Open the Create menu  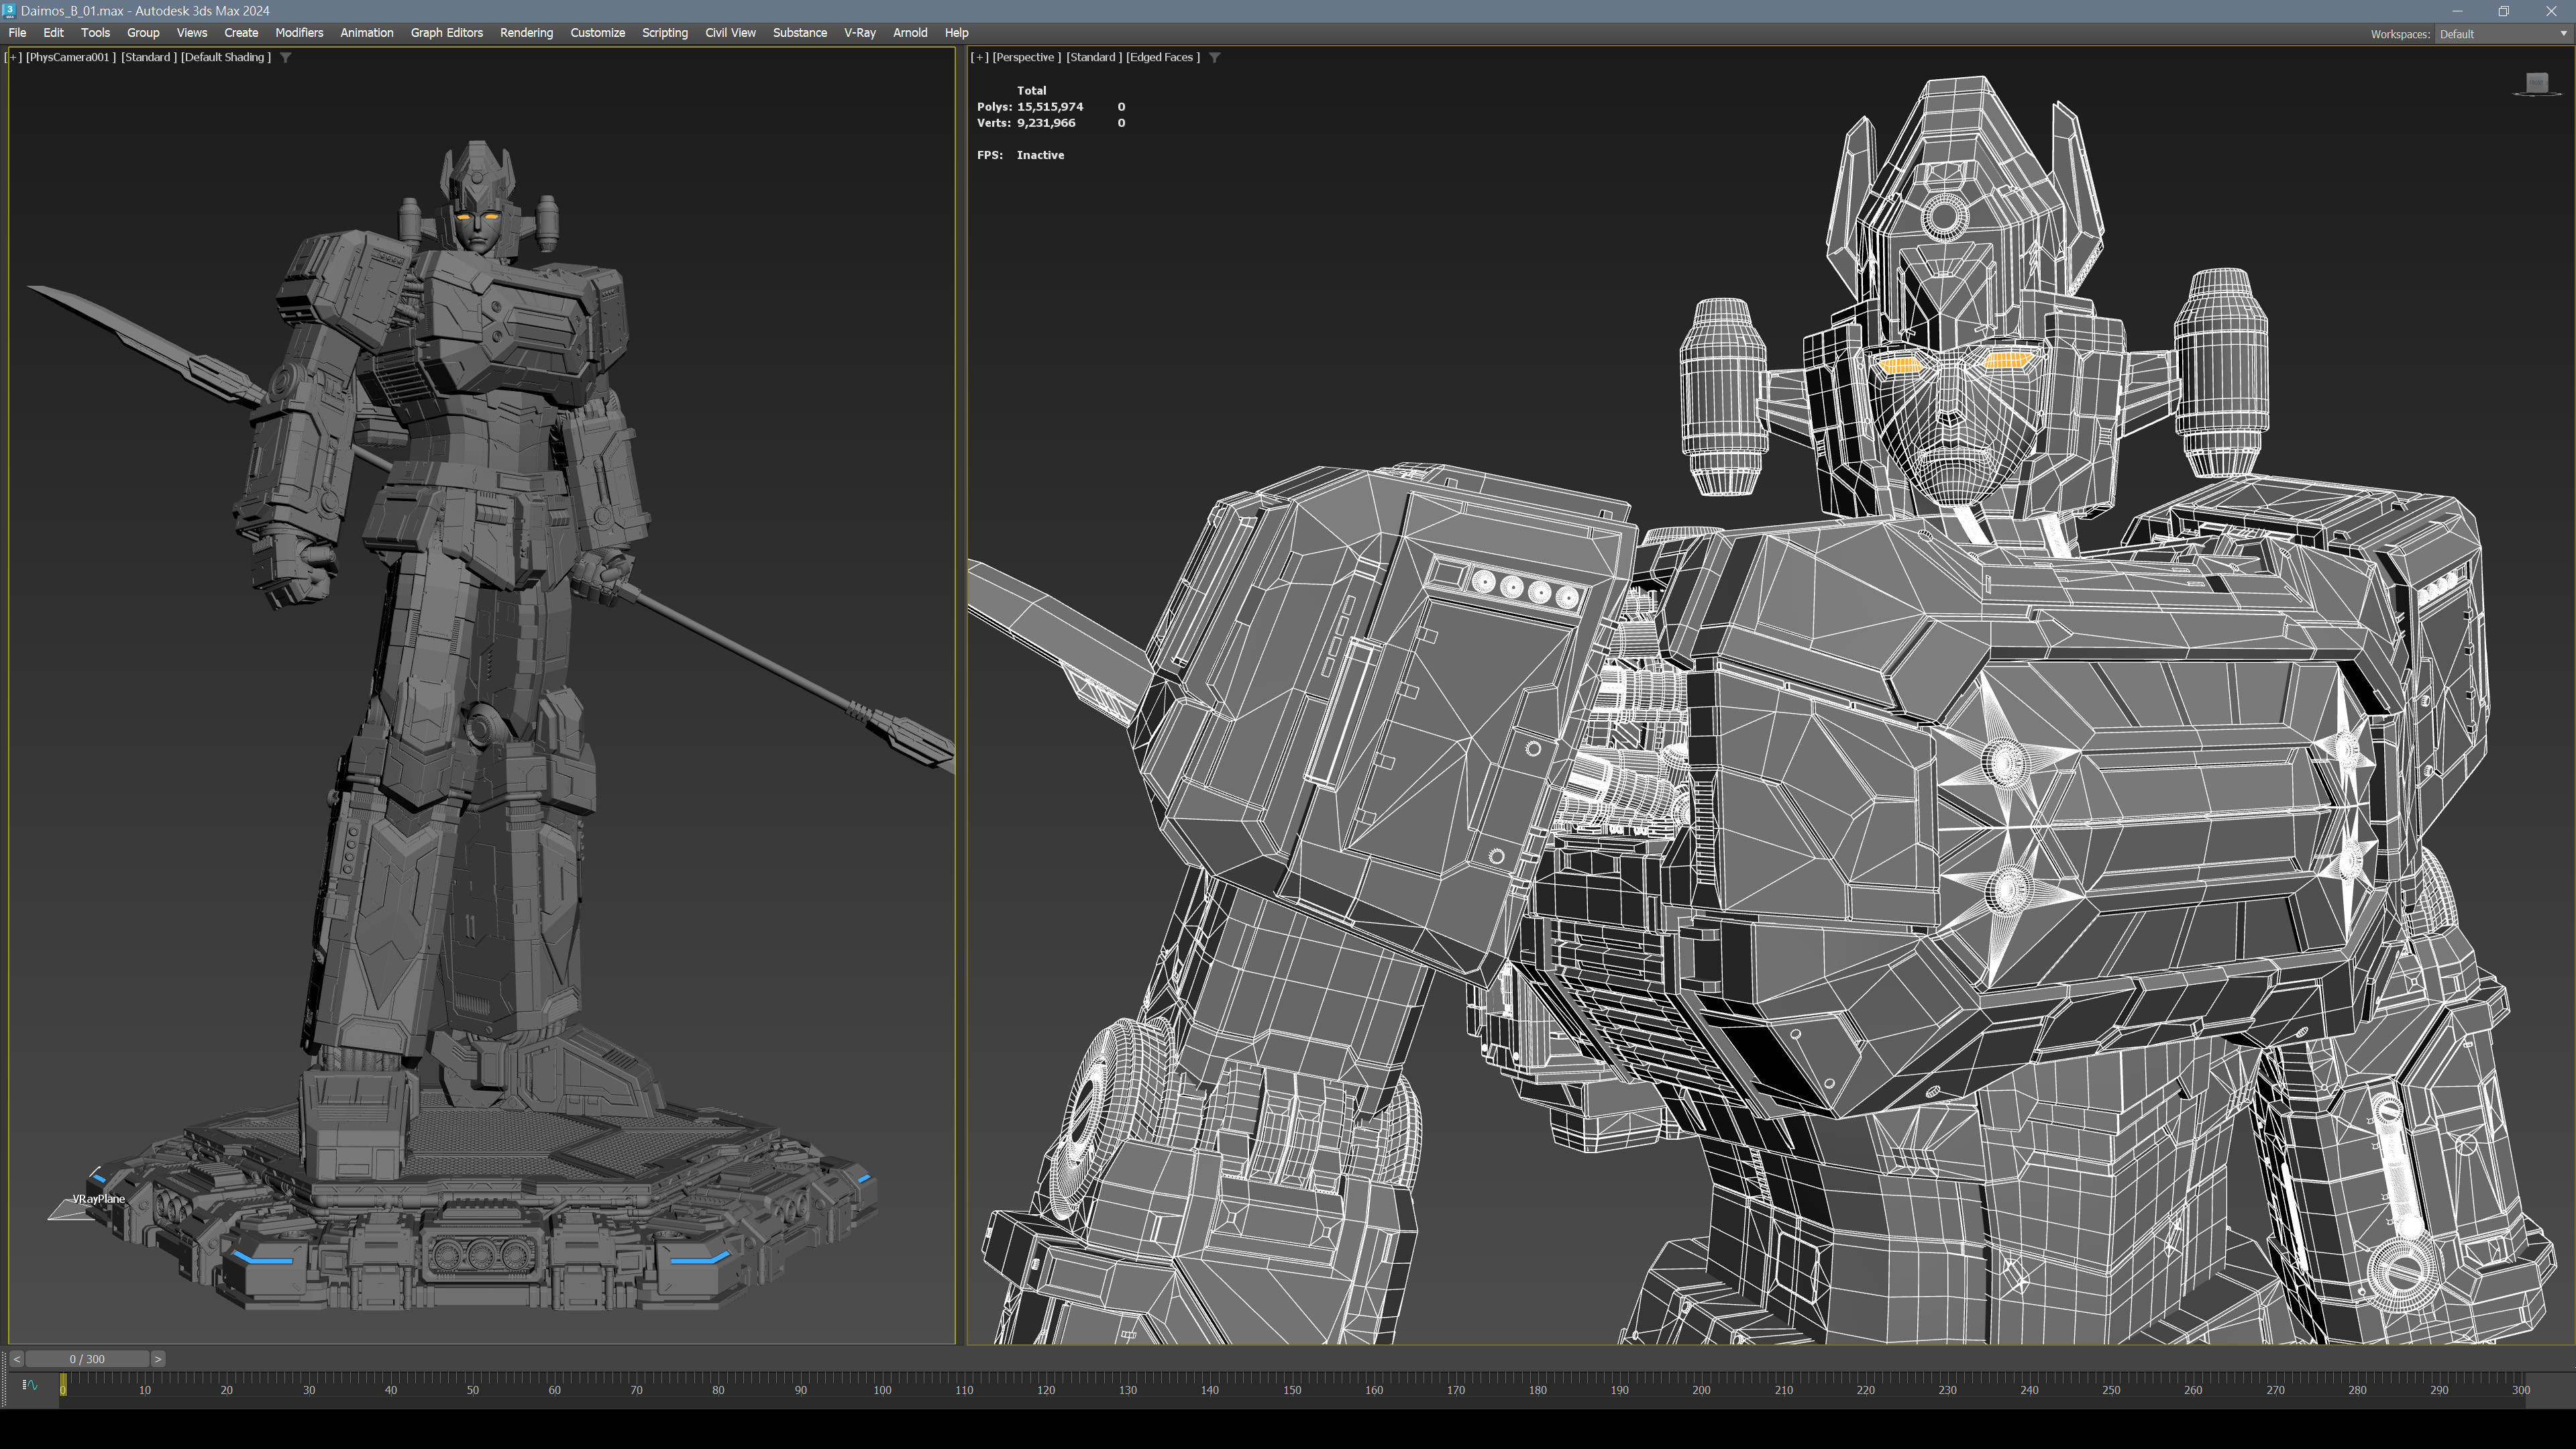click(x=241, y=33)
